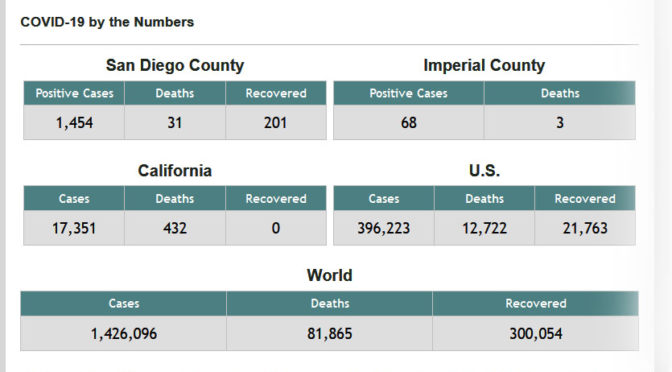The width and height of the screenshot is (672, 372).
Task: Select World cases value 1,426,096
Action: point(123,333)
